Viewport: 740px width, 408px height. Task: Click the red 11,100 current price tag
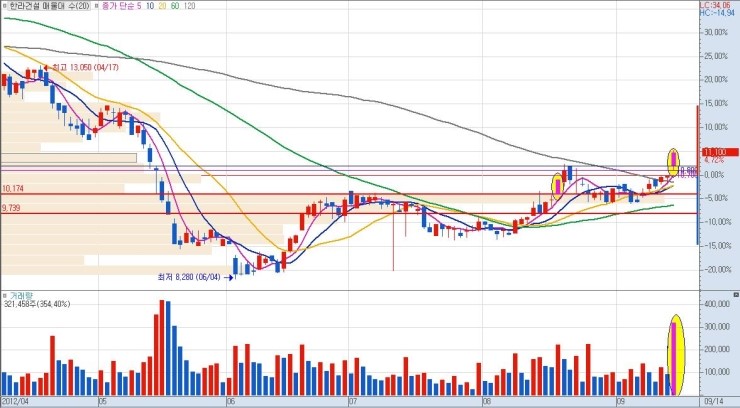715,151
